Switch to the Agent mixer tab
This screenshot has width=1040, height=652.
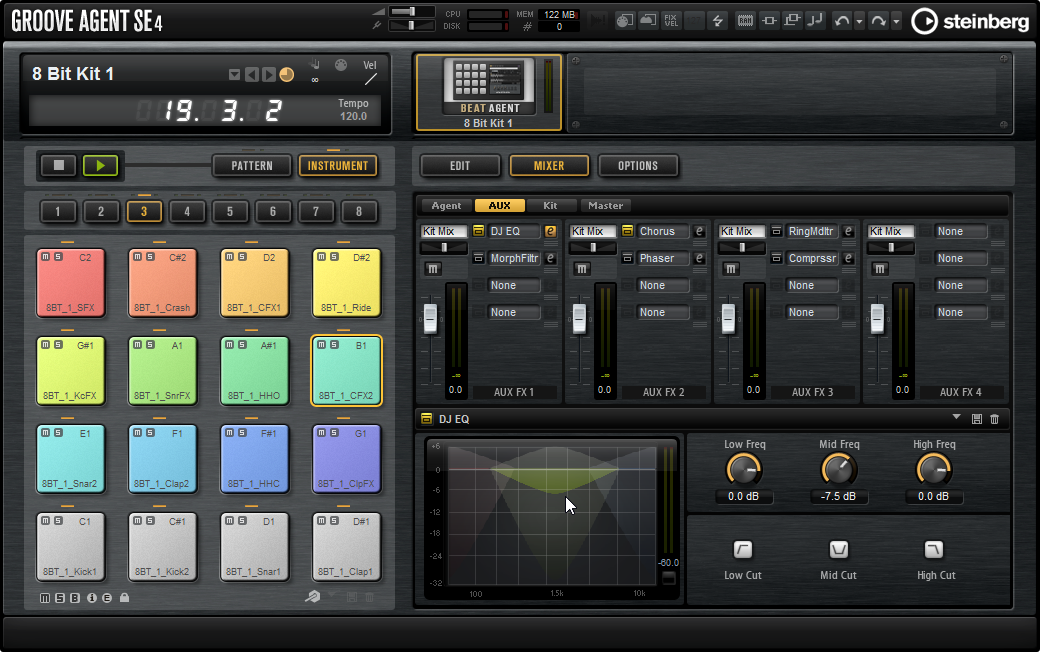click(446, 206)
